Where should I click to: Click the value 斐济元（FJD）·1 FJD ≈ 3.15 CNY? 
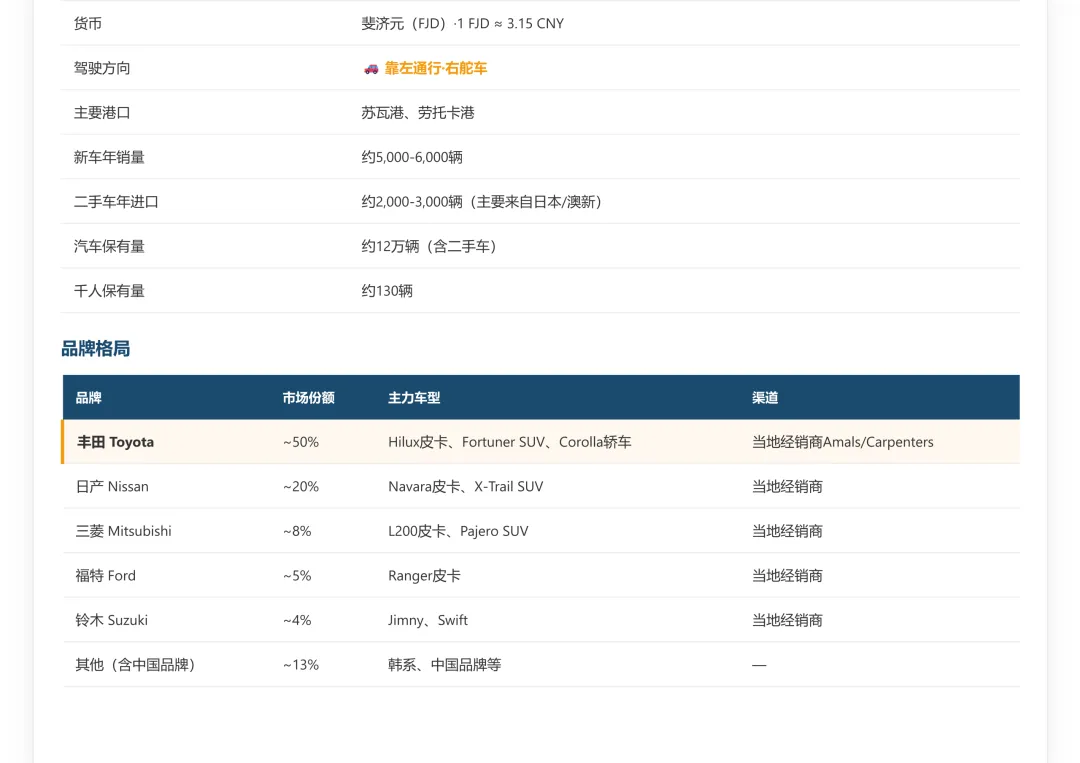pos(462,23)
